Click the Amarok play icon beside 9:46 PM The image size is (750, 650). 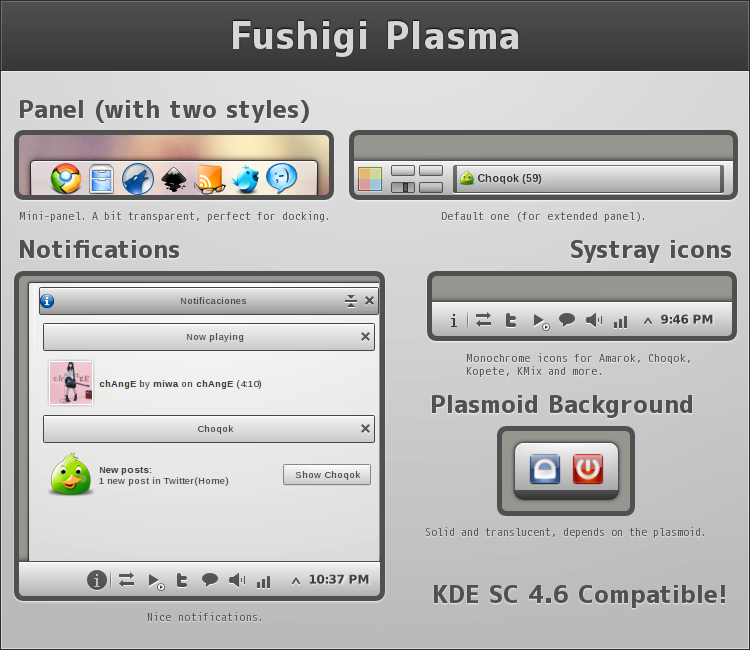pyautogui.click(x=540, y=321)
